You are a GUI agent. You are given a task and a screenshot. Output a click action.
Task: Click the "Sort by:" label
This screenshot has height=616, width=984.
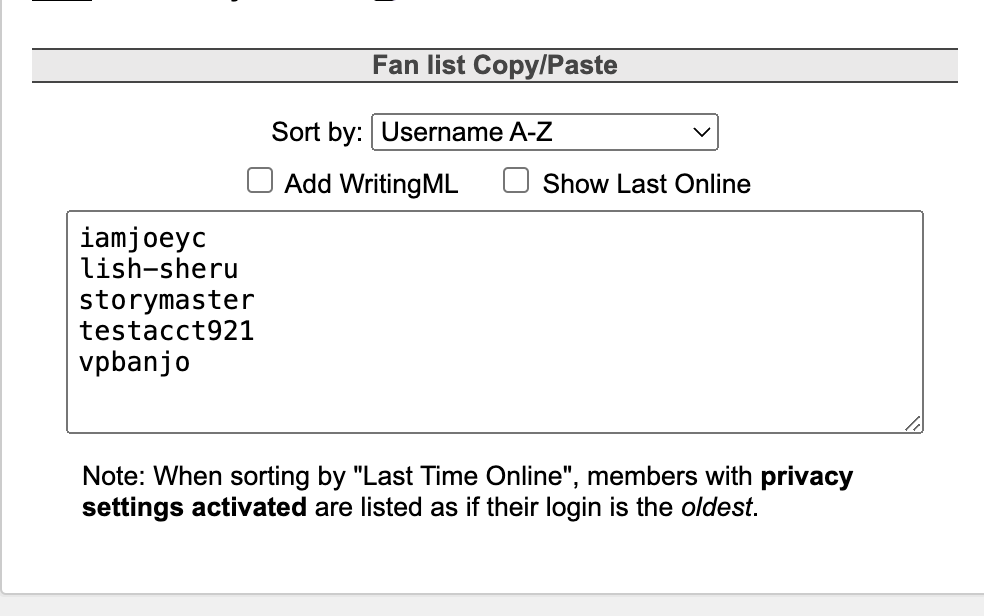tap(317, 132)
